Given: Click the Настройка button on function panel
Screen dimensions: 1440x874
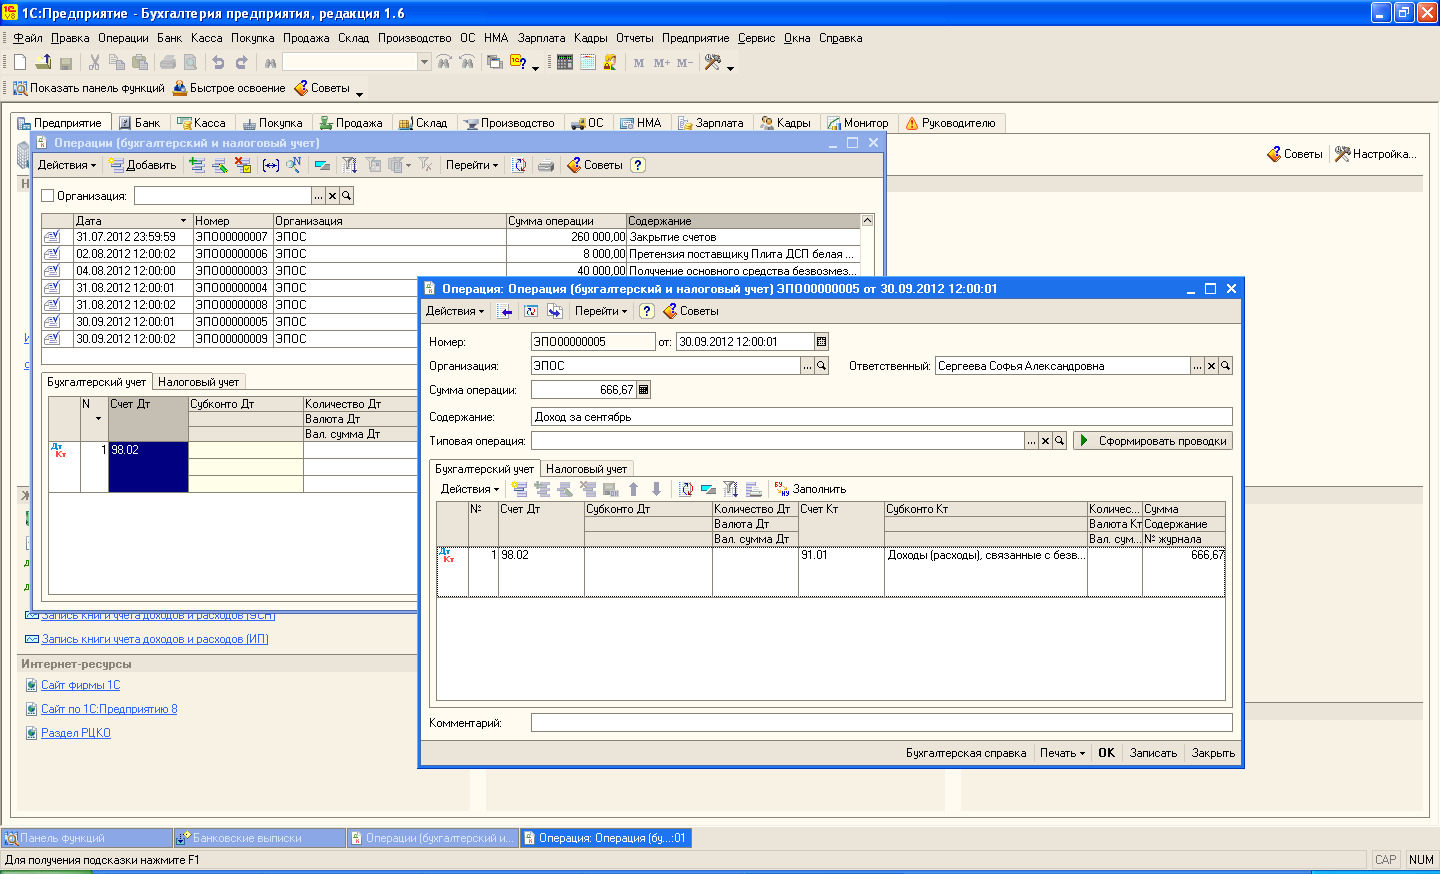Looking at the screenshot, I should (1375, 154).
